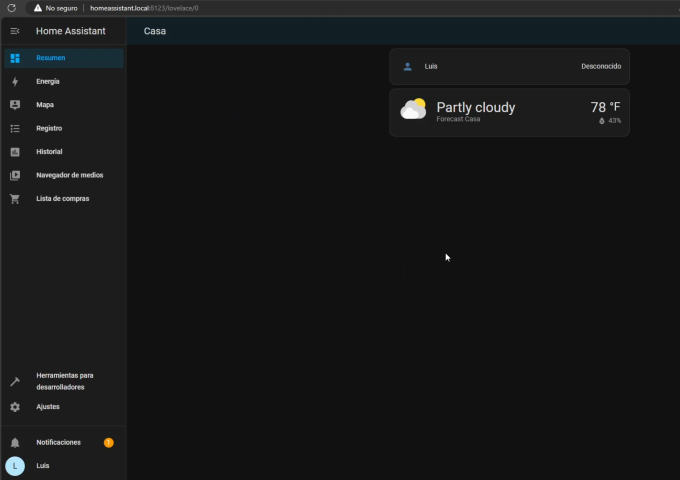Go to Mapa in sidebar

64,105
